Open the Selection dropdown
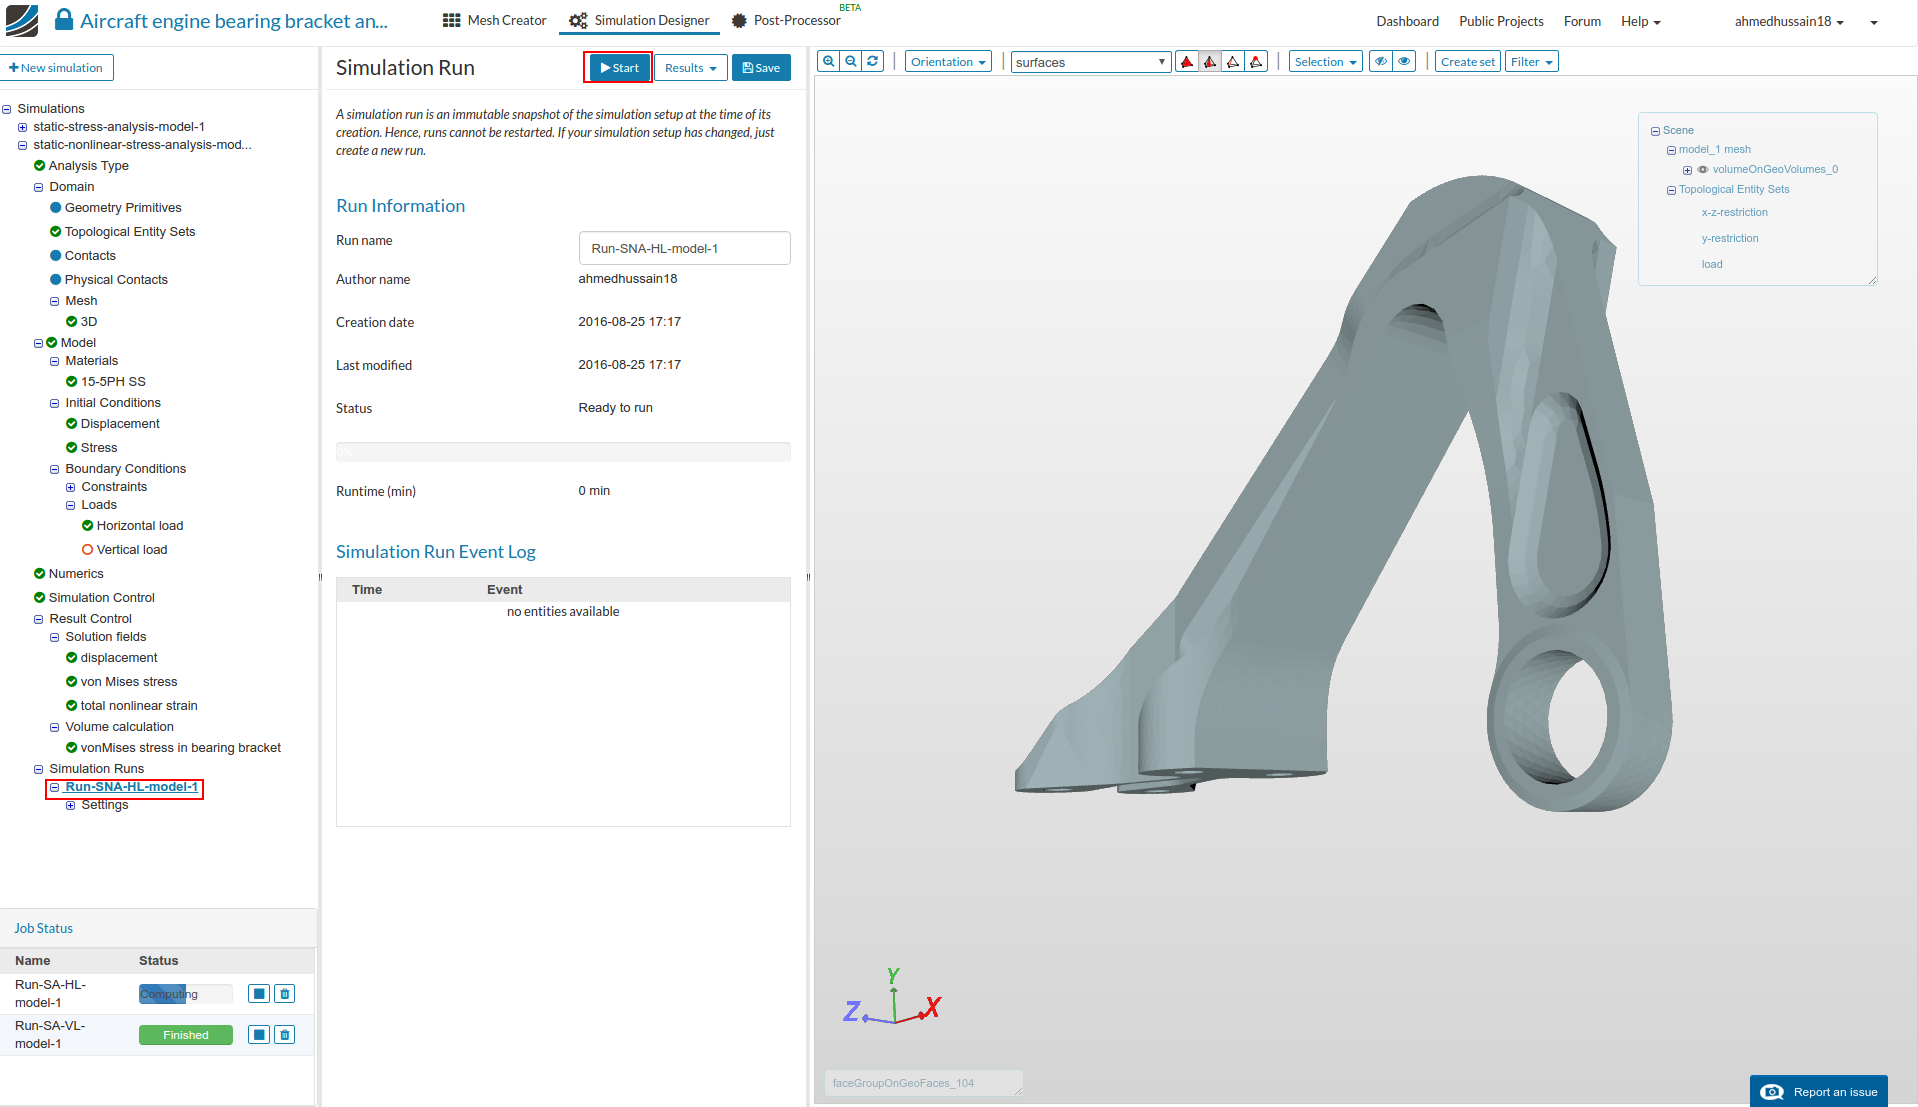This screenshot has width=1918, height=1107. coord(1325,62)
